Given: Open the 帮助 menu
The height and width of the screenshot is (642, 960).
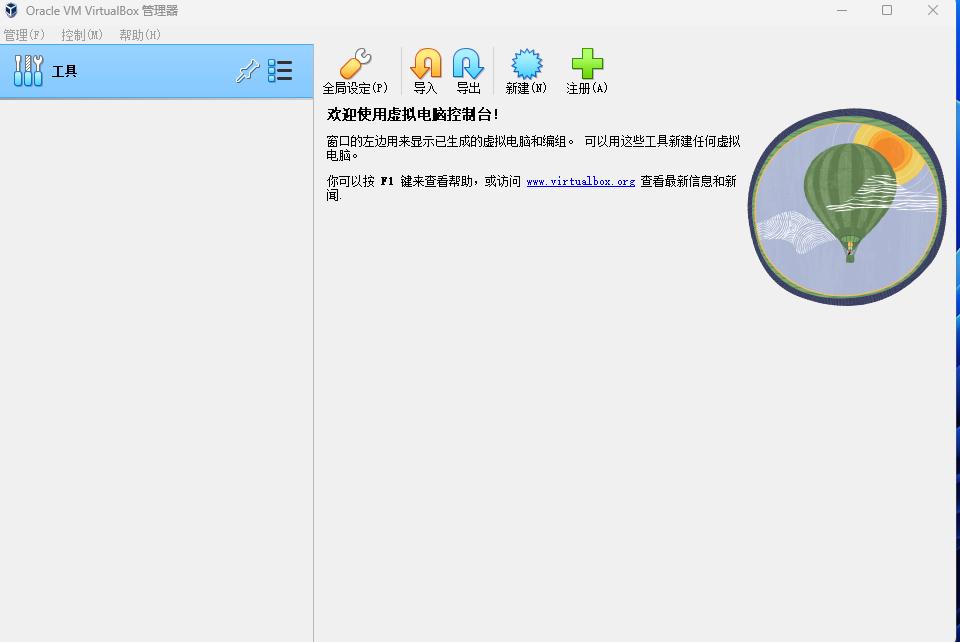Looking at the screenshot, I should tap(140, 33).
